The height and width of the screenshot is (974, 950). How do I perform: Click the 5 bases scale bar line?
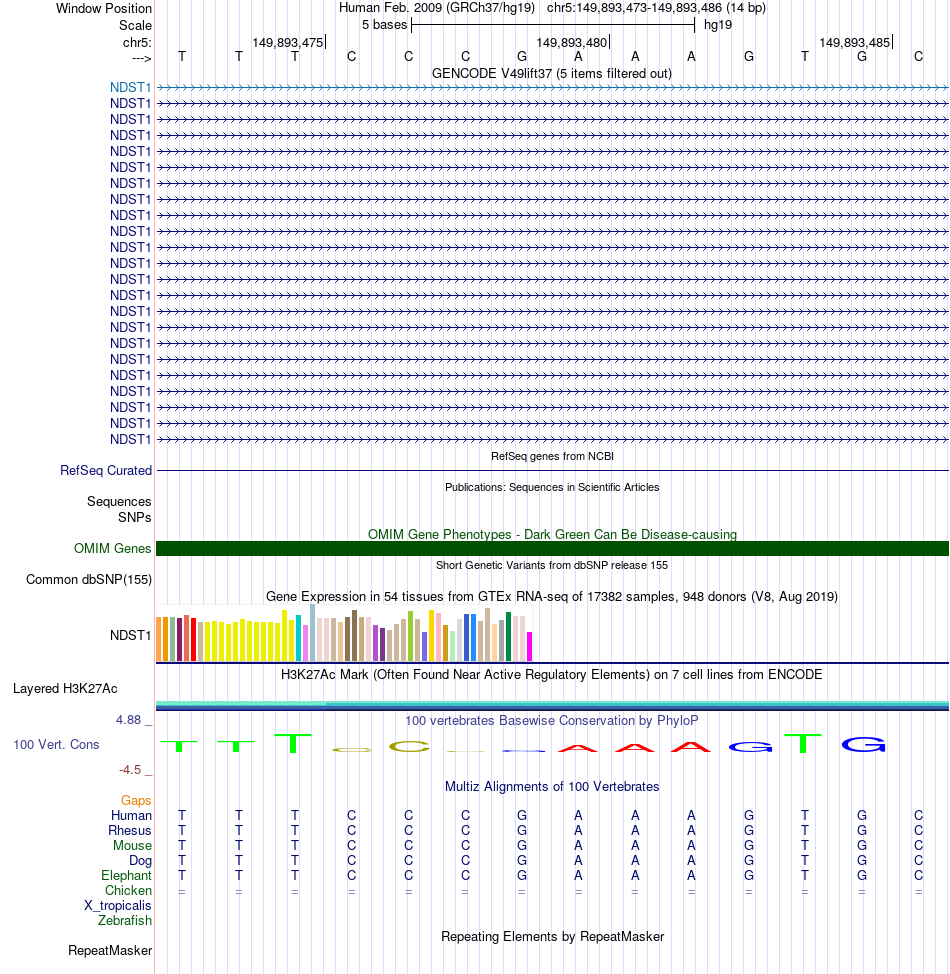[553, 25]
